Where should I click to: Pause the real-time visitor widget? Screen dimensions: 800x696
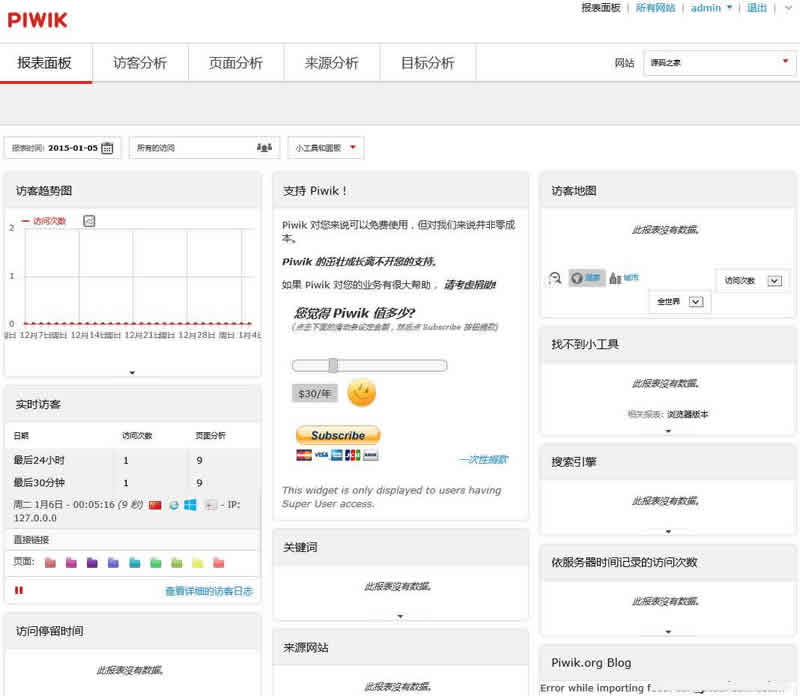coord(19,590)
